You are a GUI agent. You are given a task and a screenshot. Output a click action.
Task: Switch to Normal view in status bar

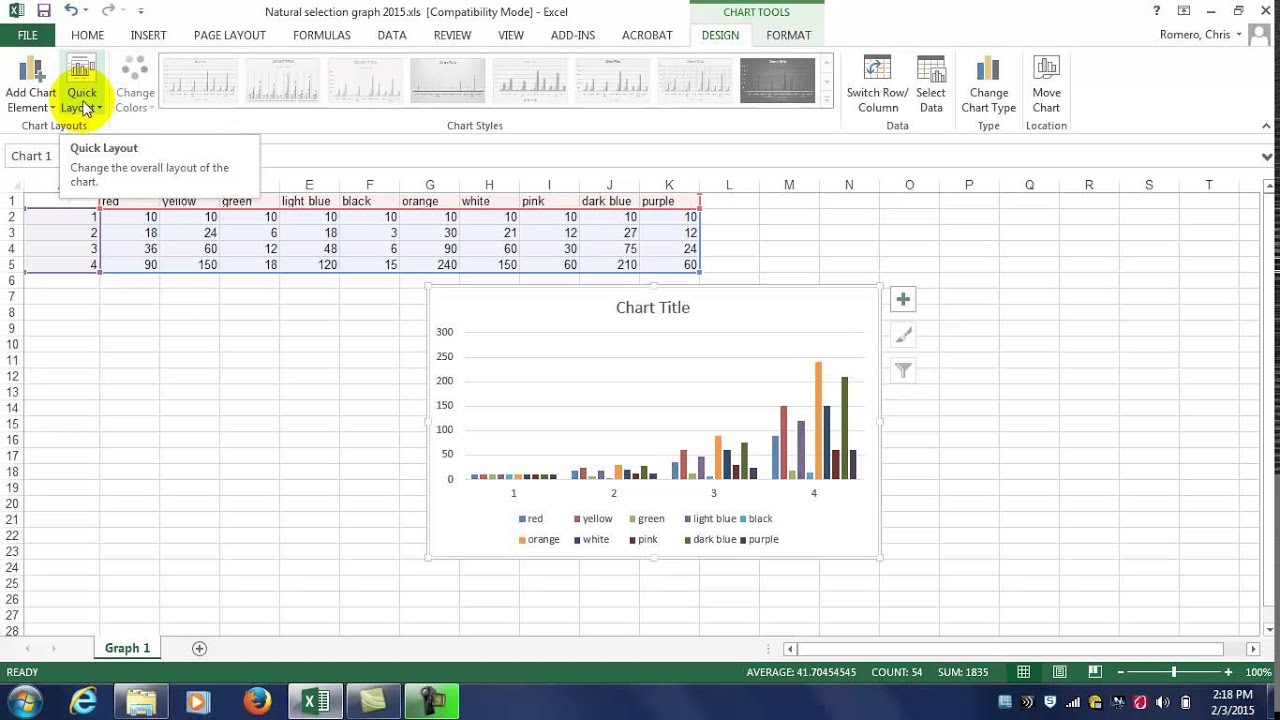click(1024, 672)
